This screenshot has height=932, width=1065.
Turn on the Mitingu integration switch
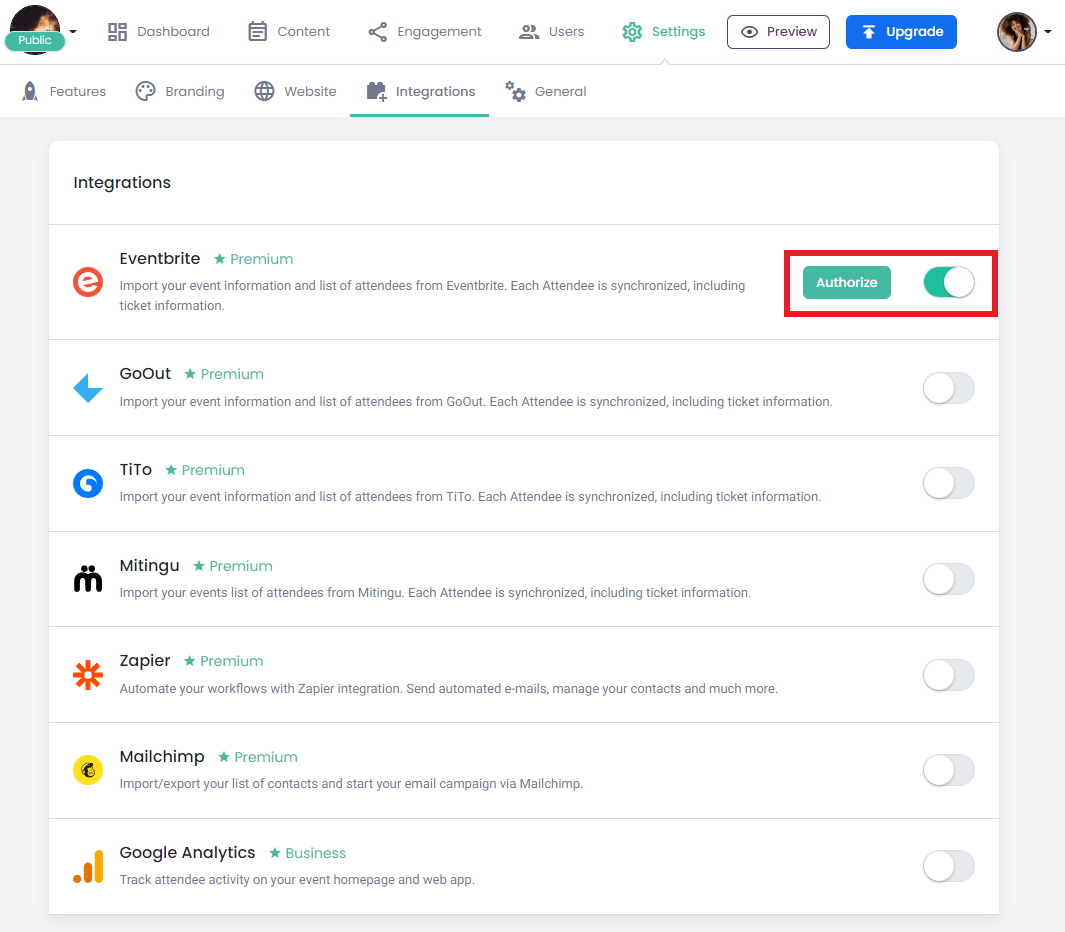[x=949, y=579]
